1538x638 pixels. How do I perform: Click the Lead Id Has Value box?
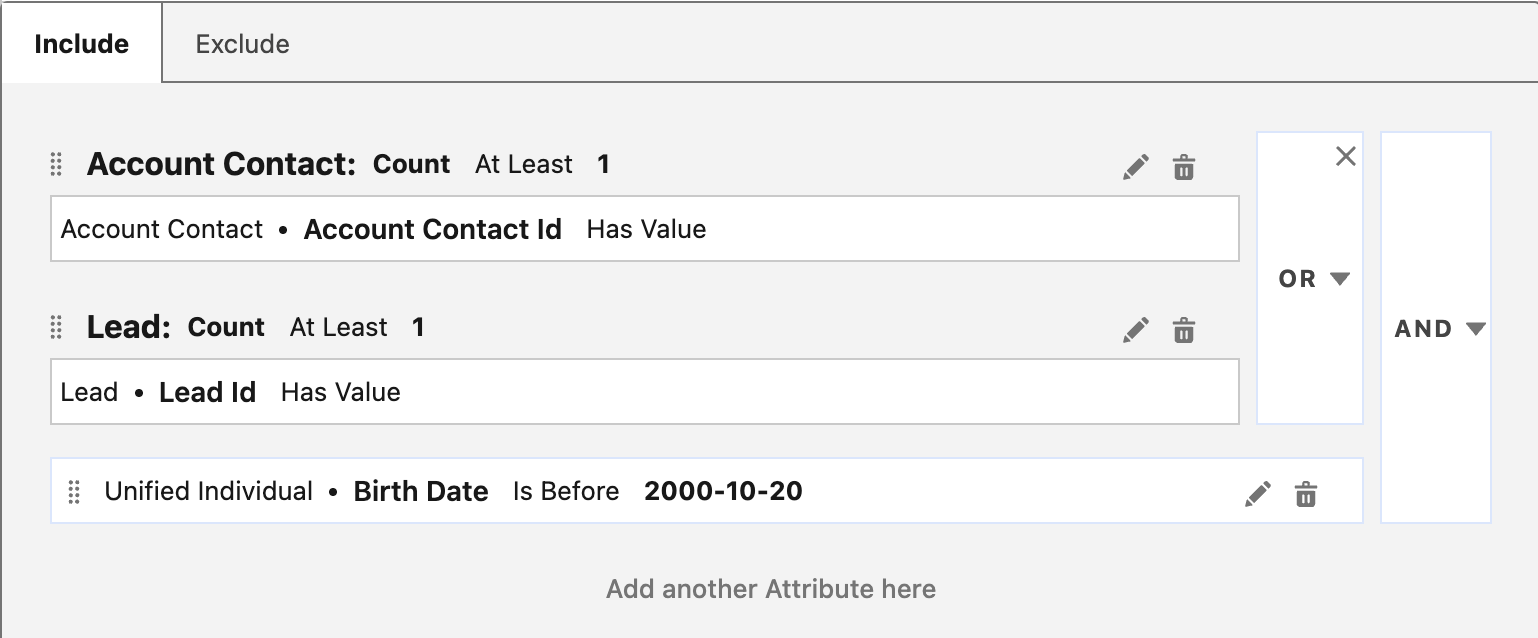point(644,392)
